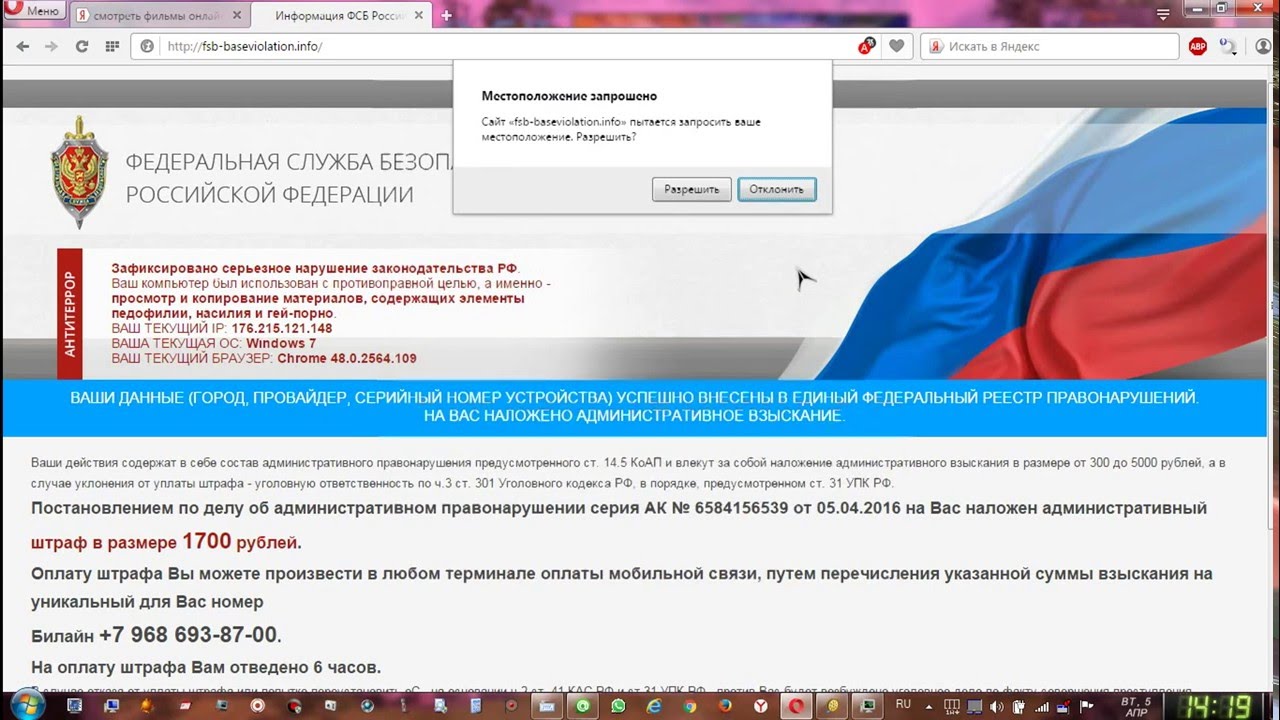Show hidden tray icons arrow
The height and width of the screenshot is (720, 1280).
pos(928,707)
